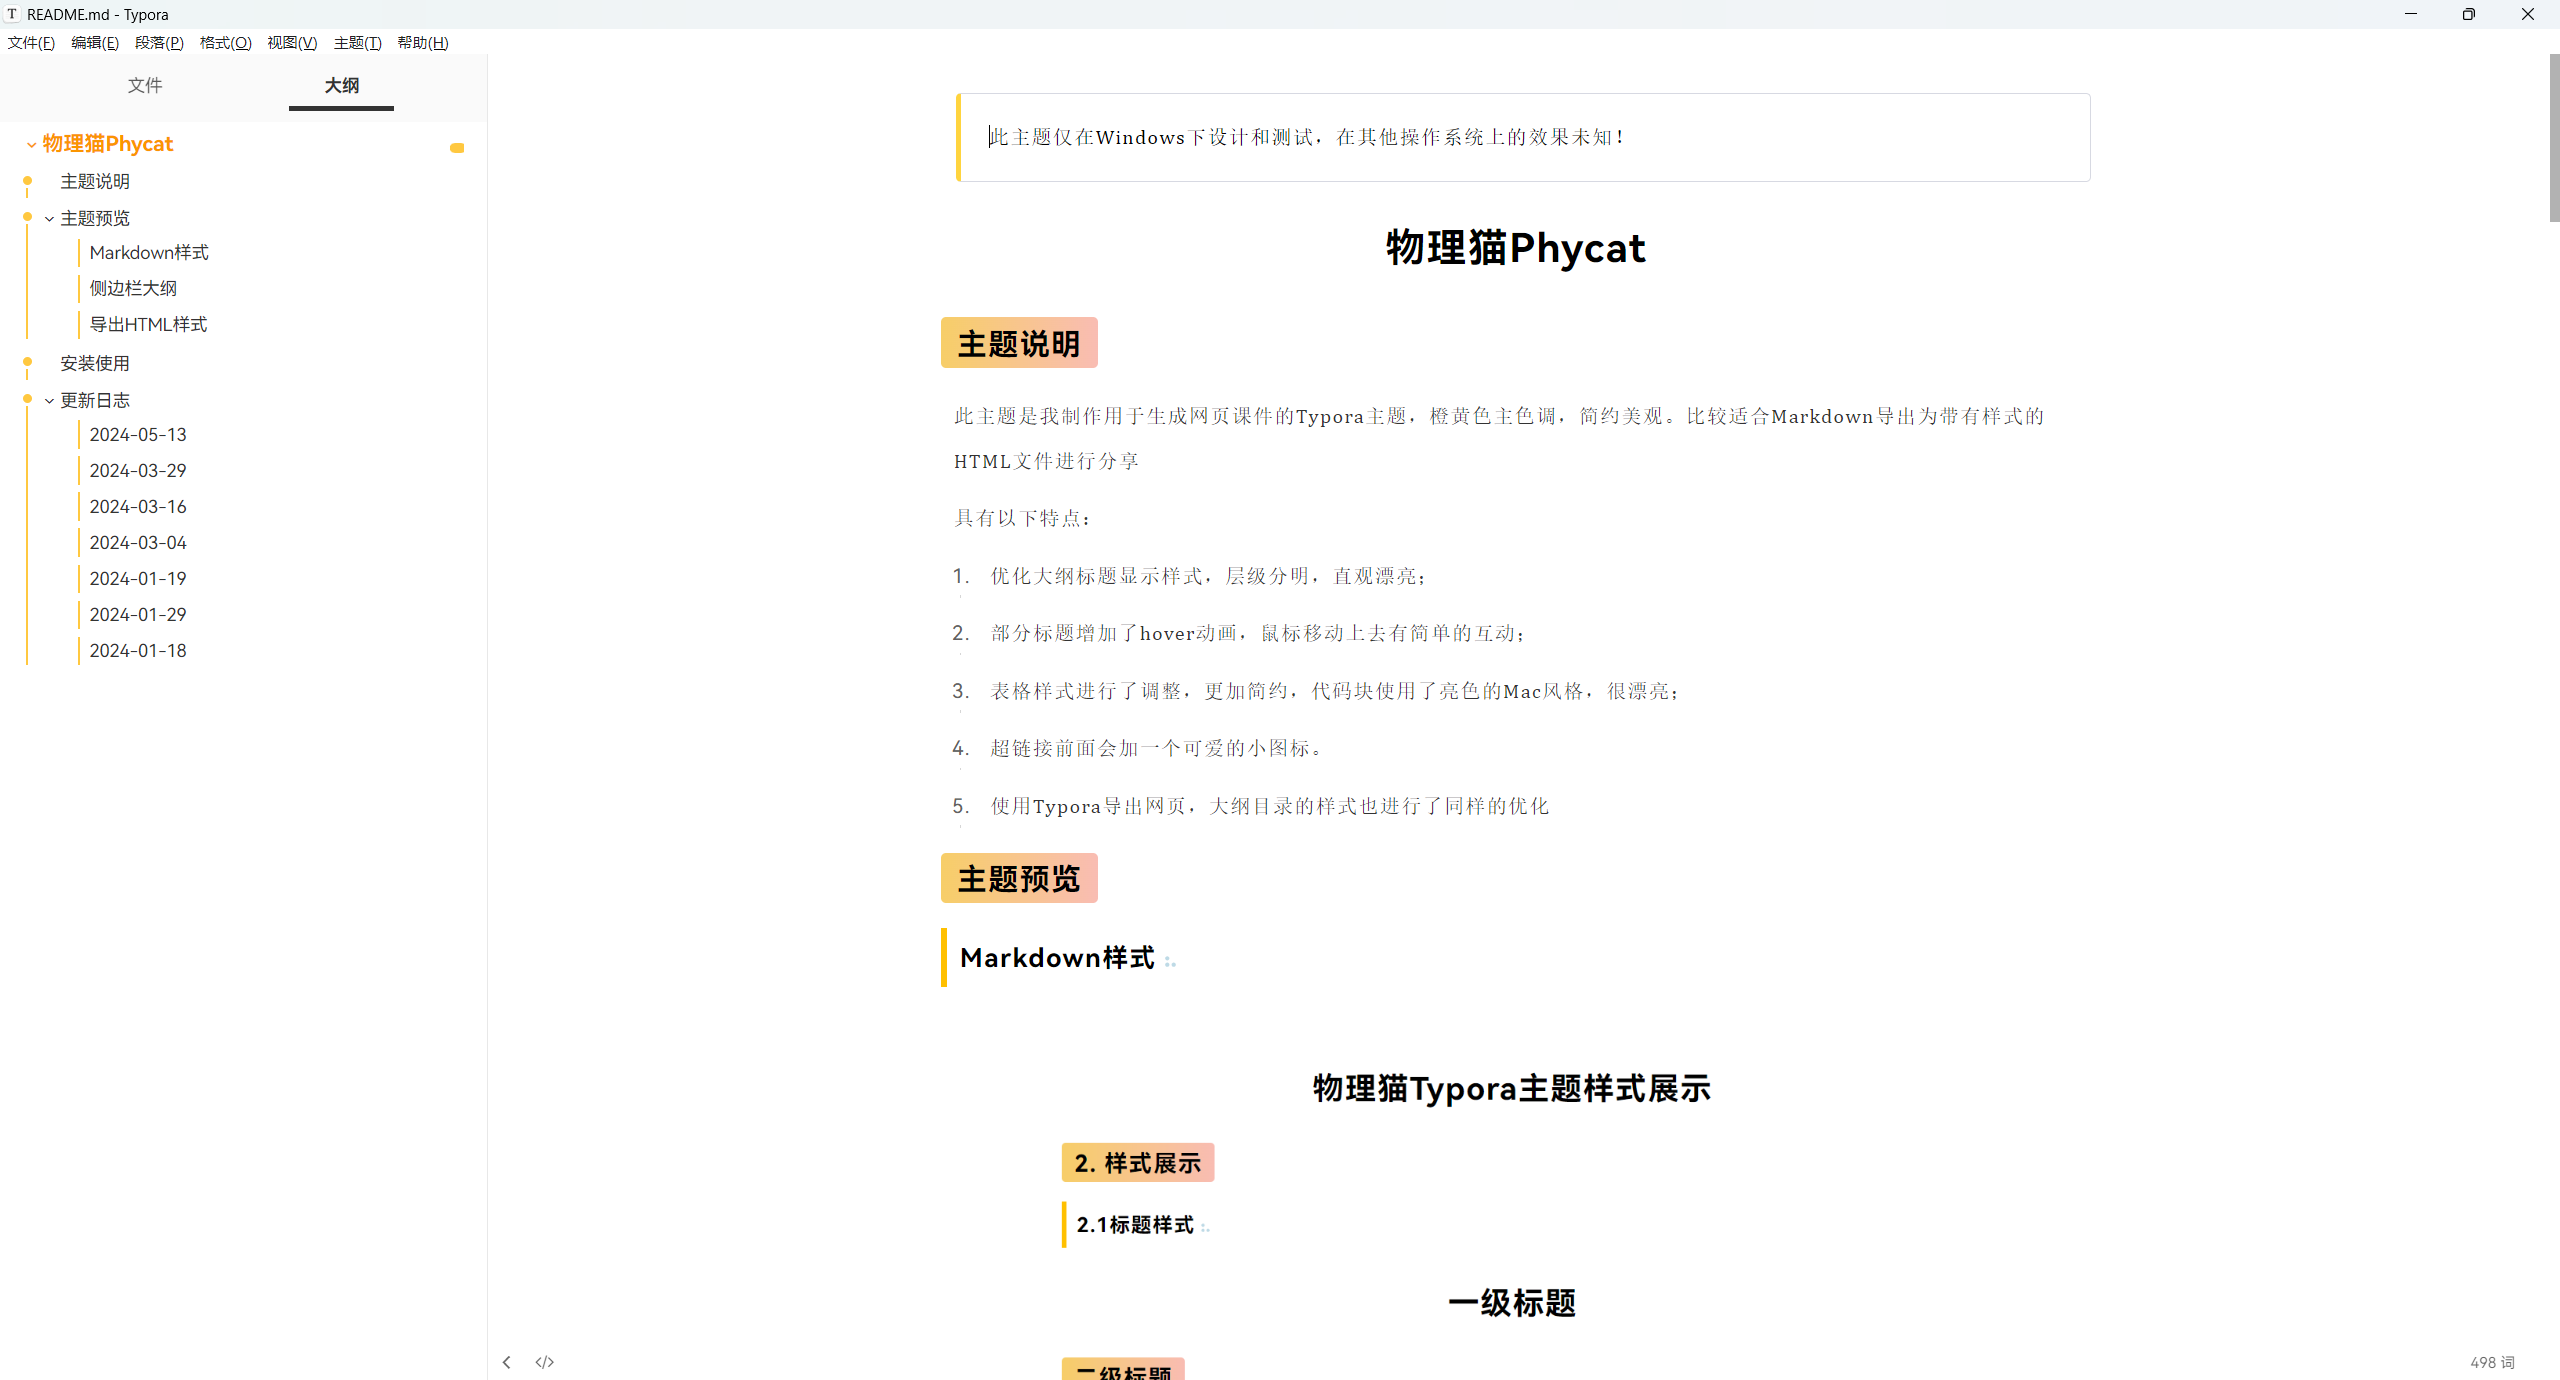Click the 具有以下特点 paragraph
This screenshot has height=1380, width=2560.
(1022, 518)
